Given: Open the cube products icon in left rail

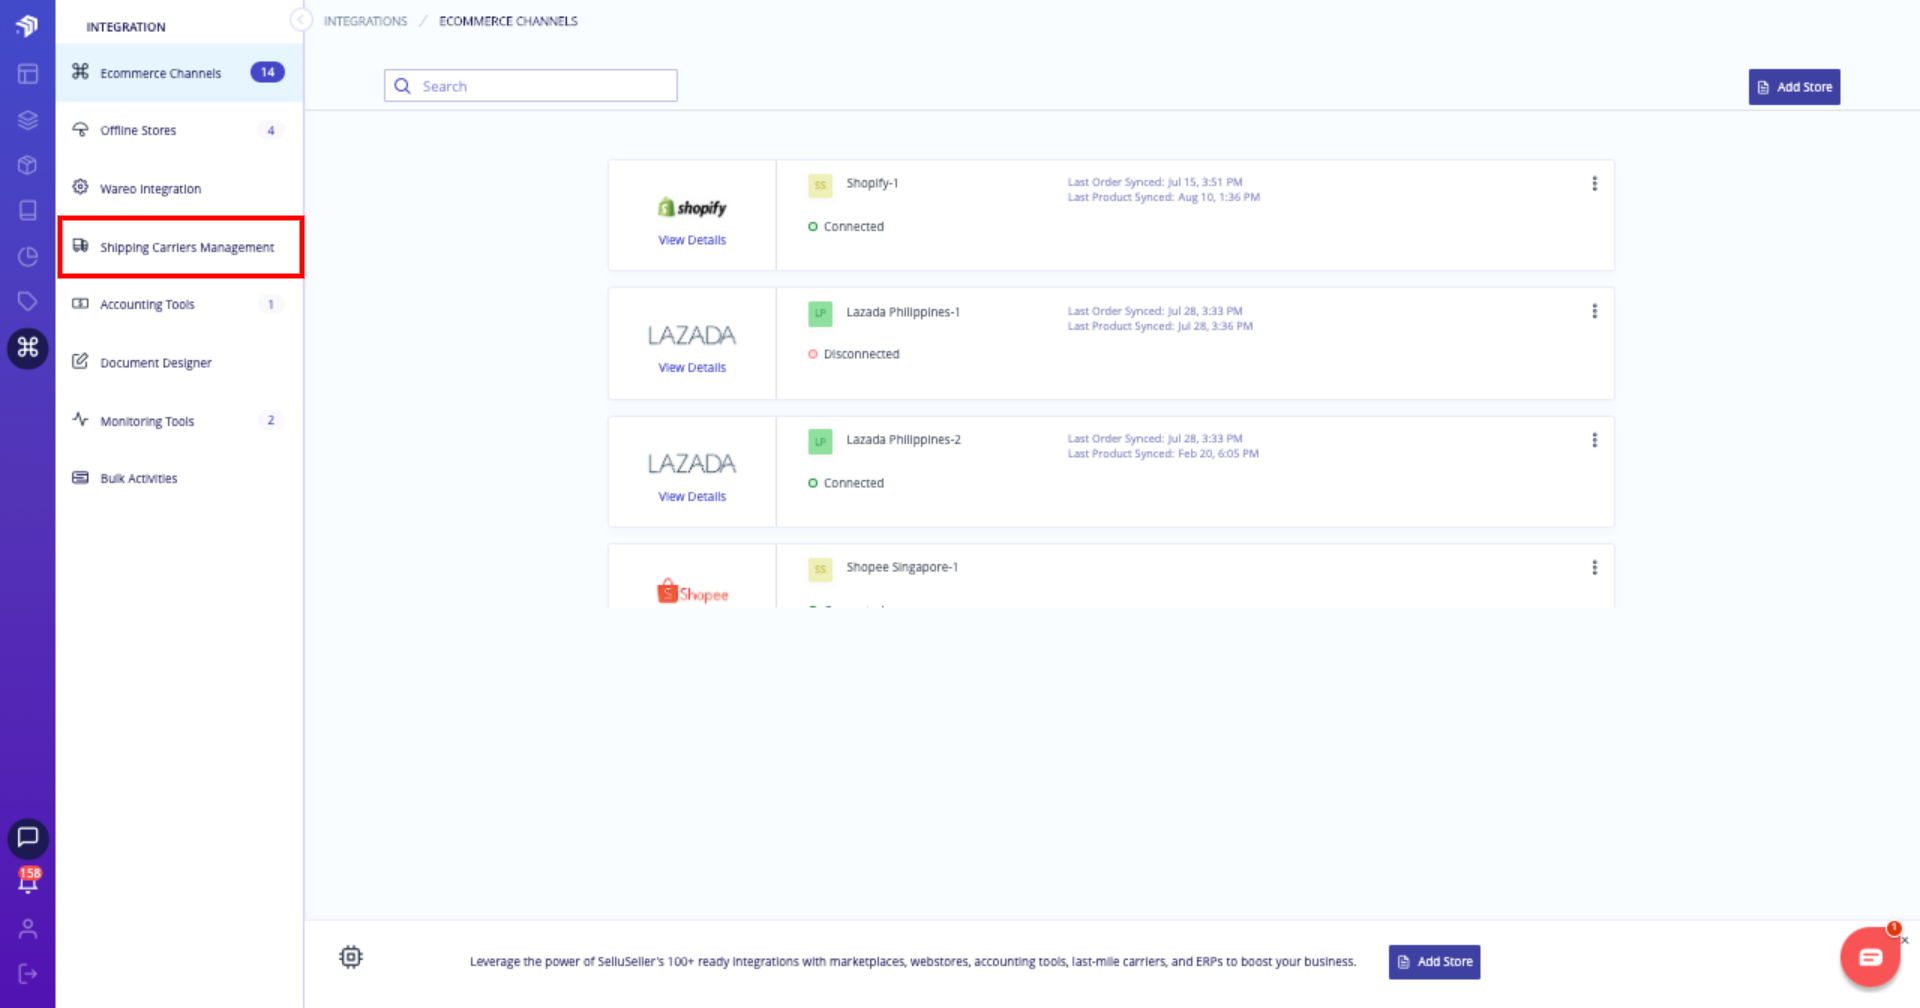Looking at the screenshot, I should [x=28, y=165].
